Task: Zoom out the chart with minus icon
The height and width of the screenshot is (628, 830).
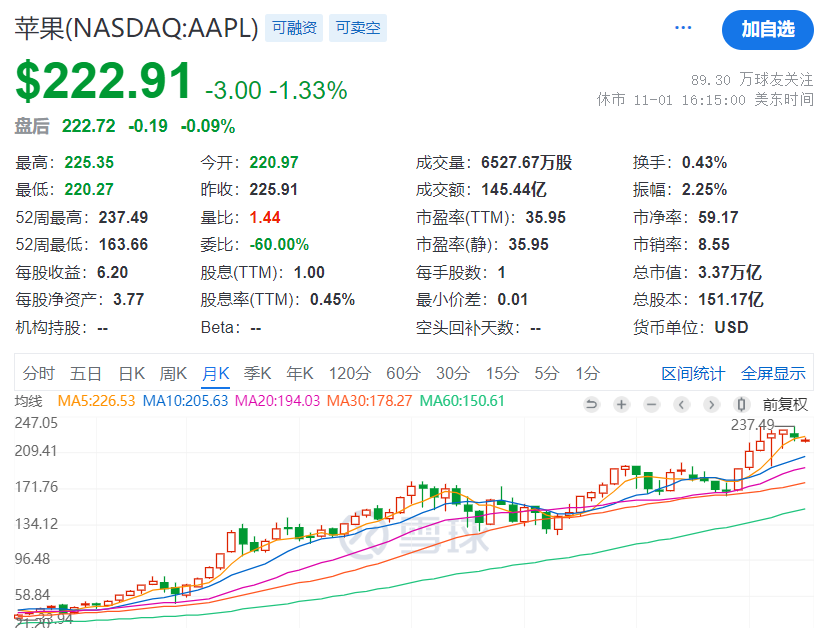Action: (x=651, y=405)
